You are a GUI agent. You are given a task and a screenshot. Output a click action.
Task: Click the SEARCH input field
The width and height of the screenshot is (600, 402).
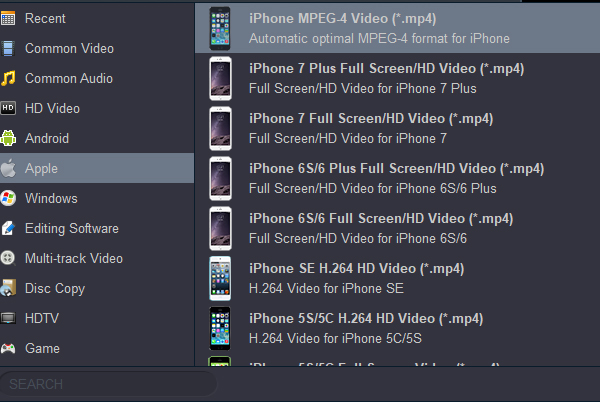pyautogui.click(x=108, y=384)
